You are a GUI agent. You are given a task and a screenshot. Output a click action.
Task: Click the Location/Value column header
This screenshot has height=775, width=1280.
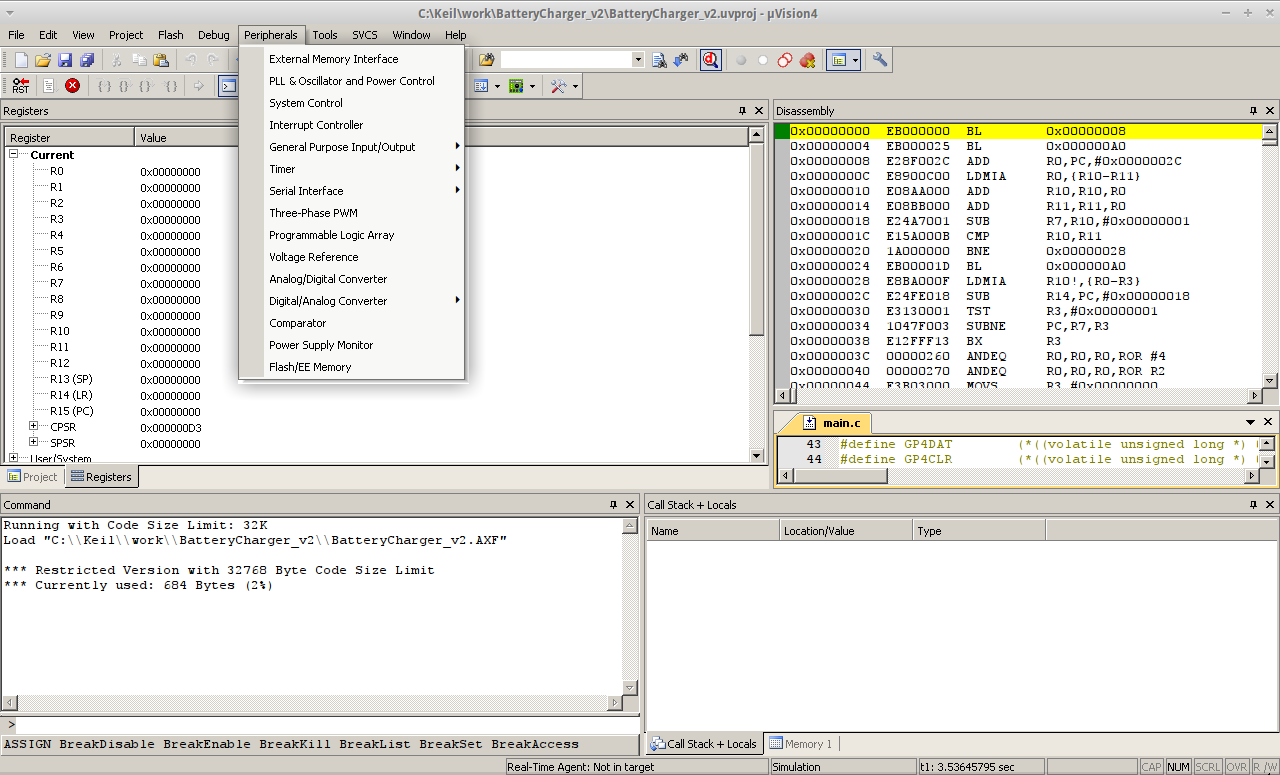(845, 531)
